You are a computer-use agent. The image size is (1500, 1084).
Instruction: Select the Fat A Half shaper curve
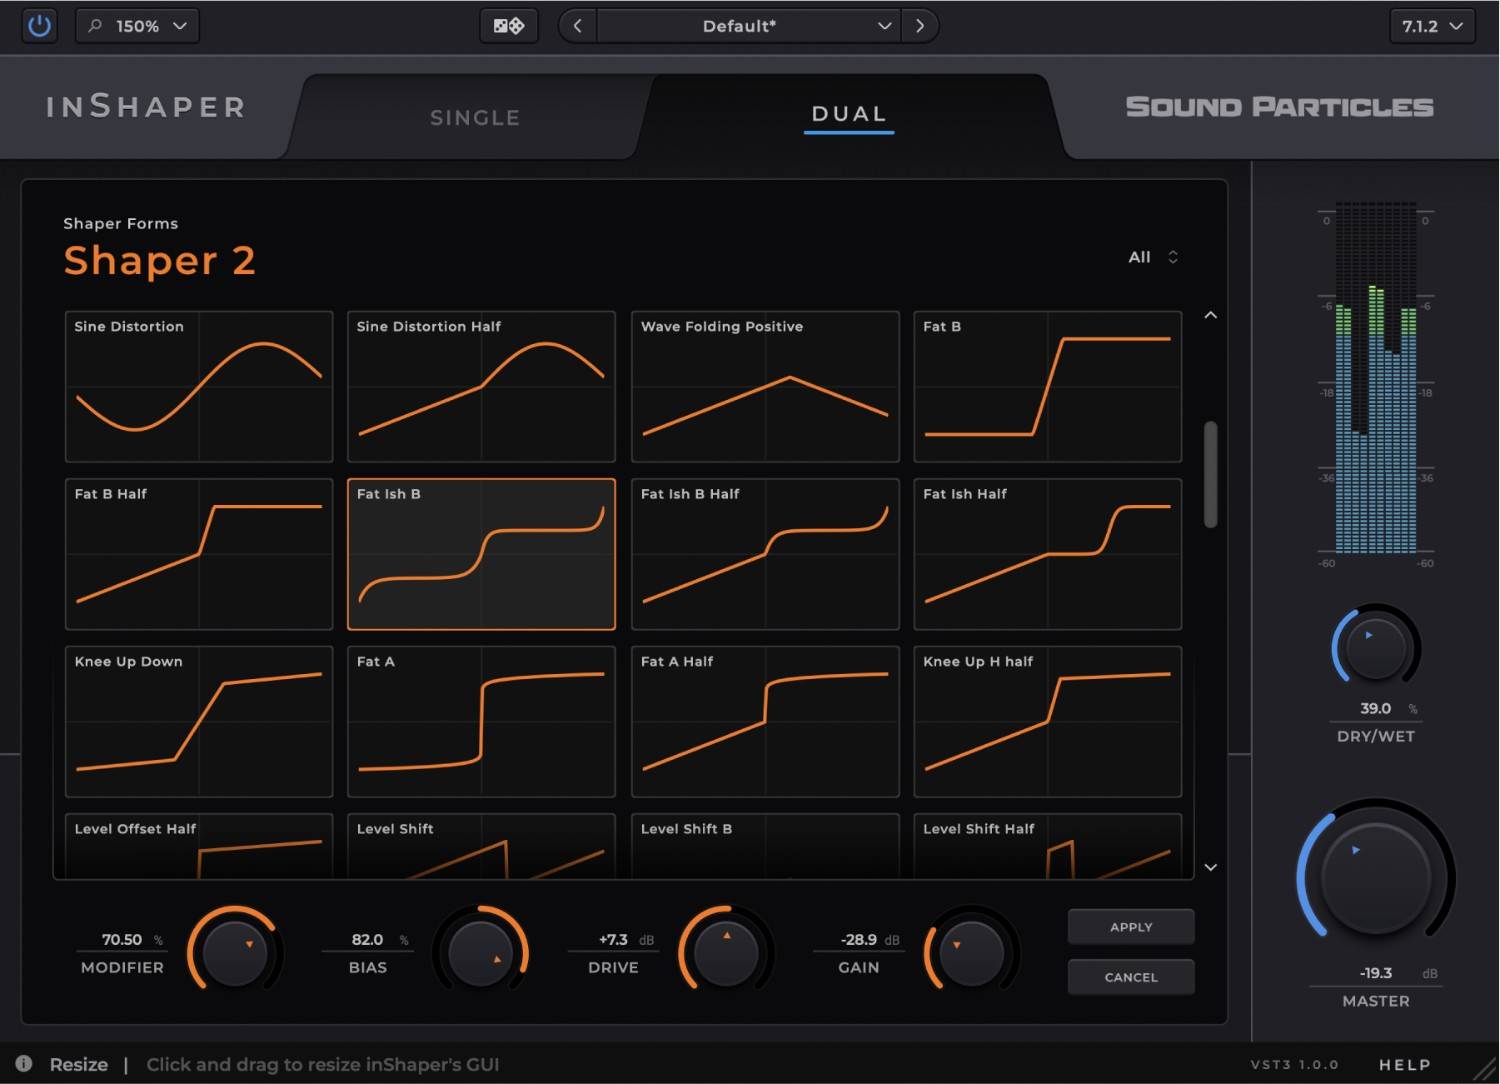(764, 722)
